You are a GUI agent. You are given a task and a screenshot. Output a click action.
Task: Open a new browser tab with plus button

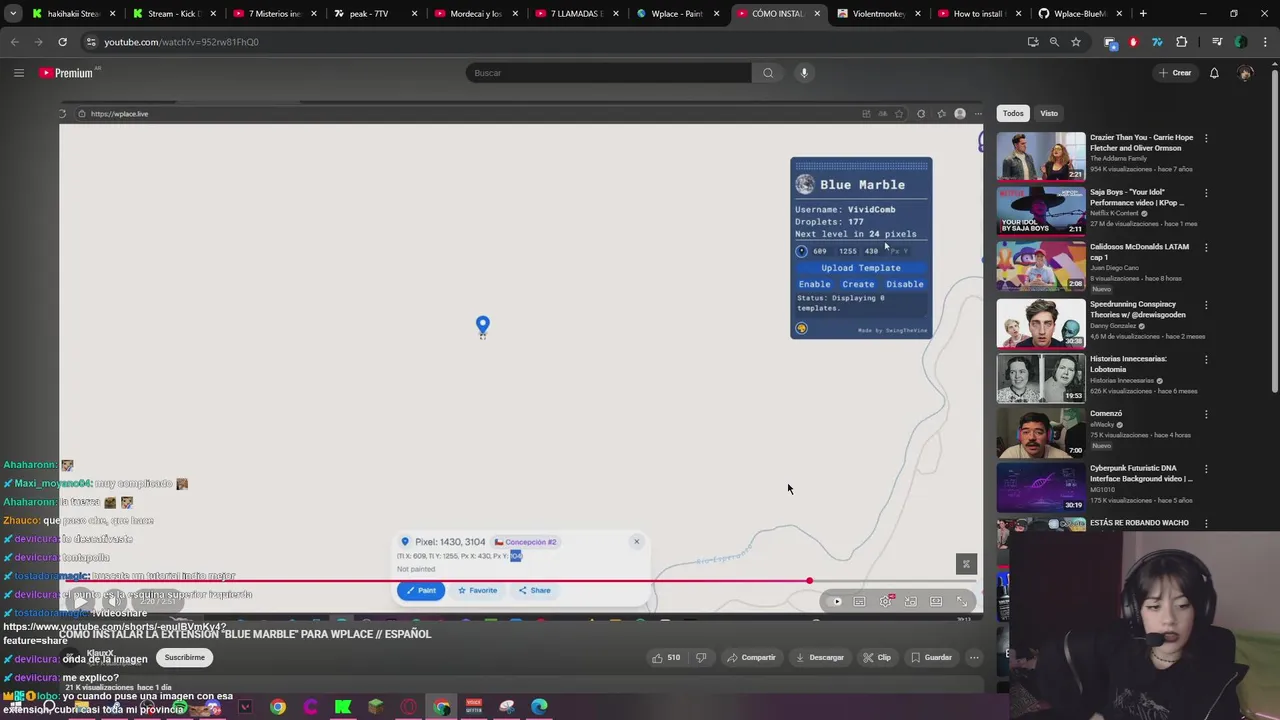pyautogui.click(x=1143, y=14)
